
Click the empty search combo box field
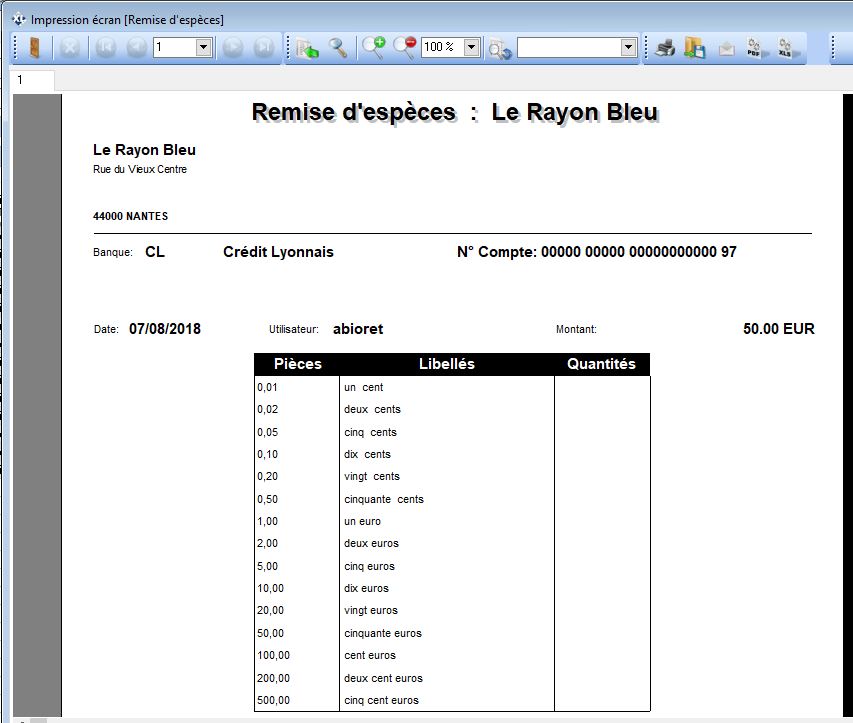coord(569,47)
